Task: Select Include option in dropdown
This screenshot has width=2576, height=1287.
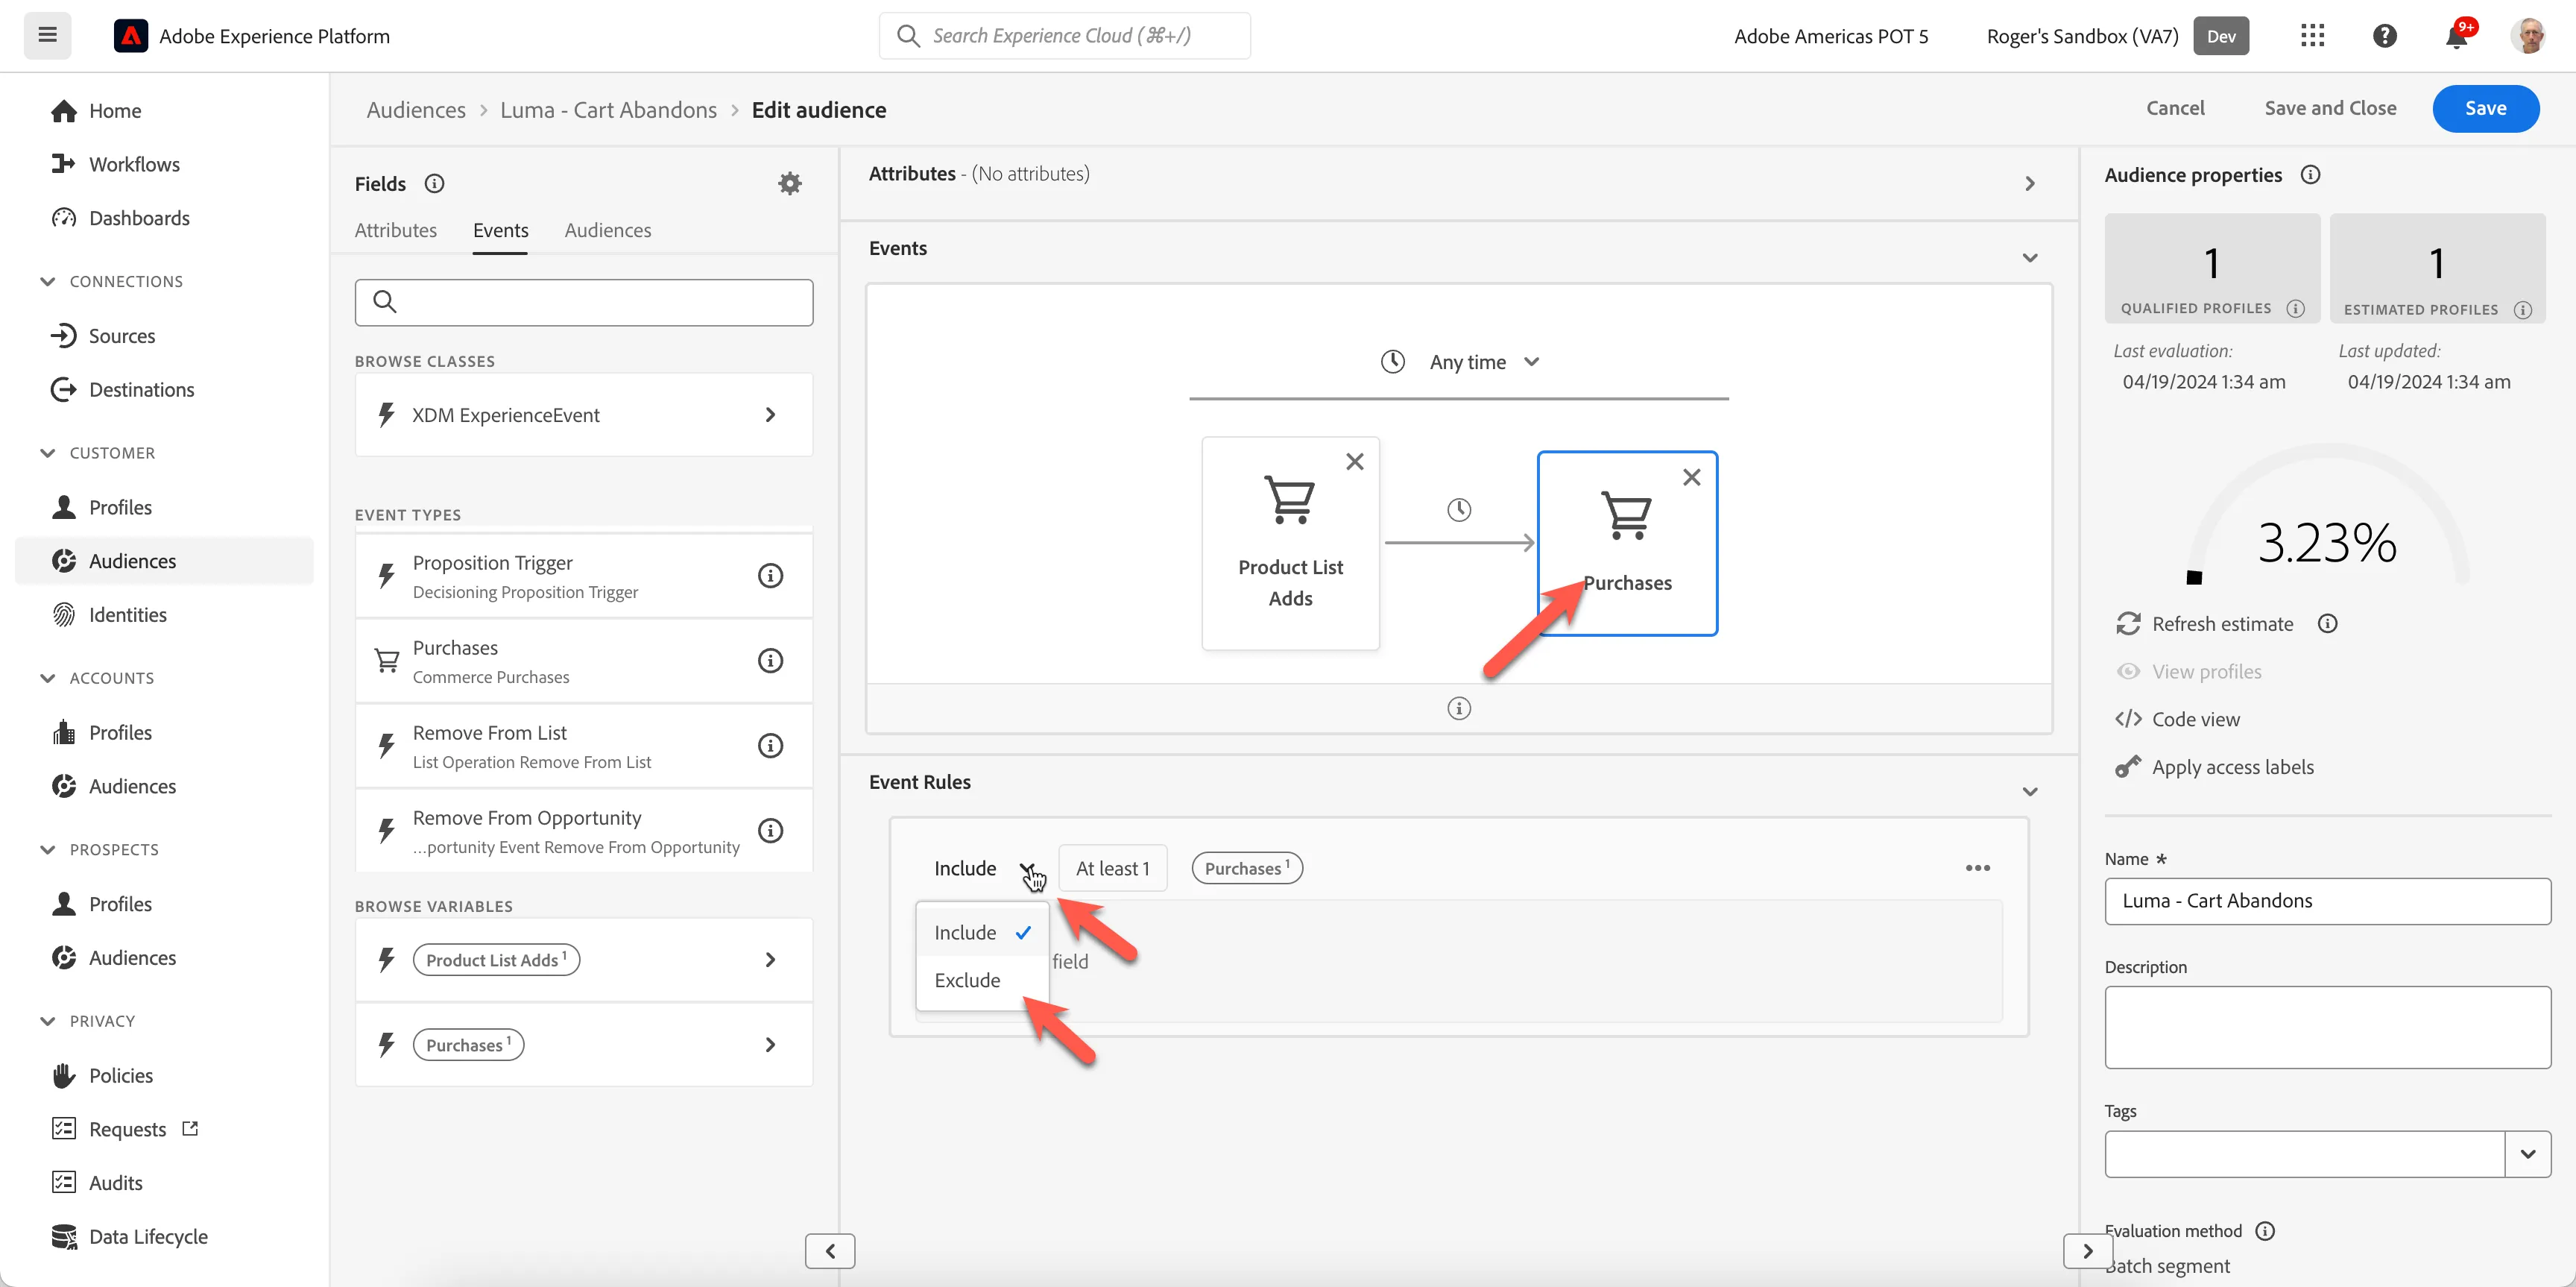Action: (982, 932)
